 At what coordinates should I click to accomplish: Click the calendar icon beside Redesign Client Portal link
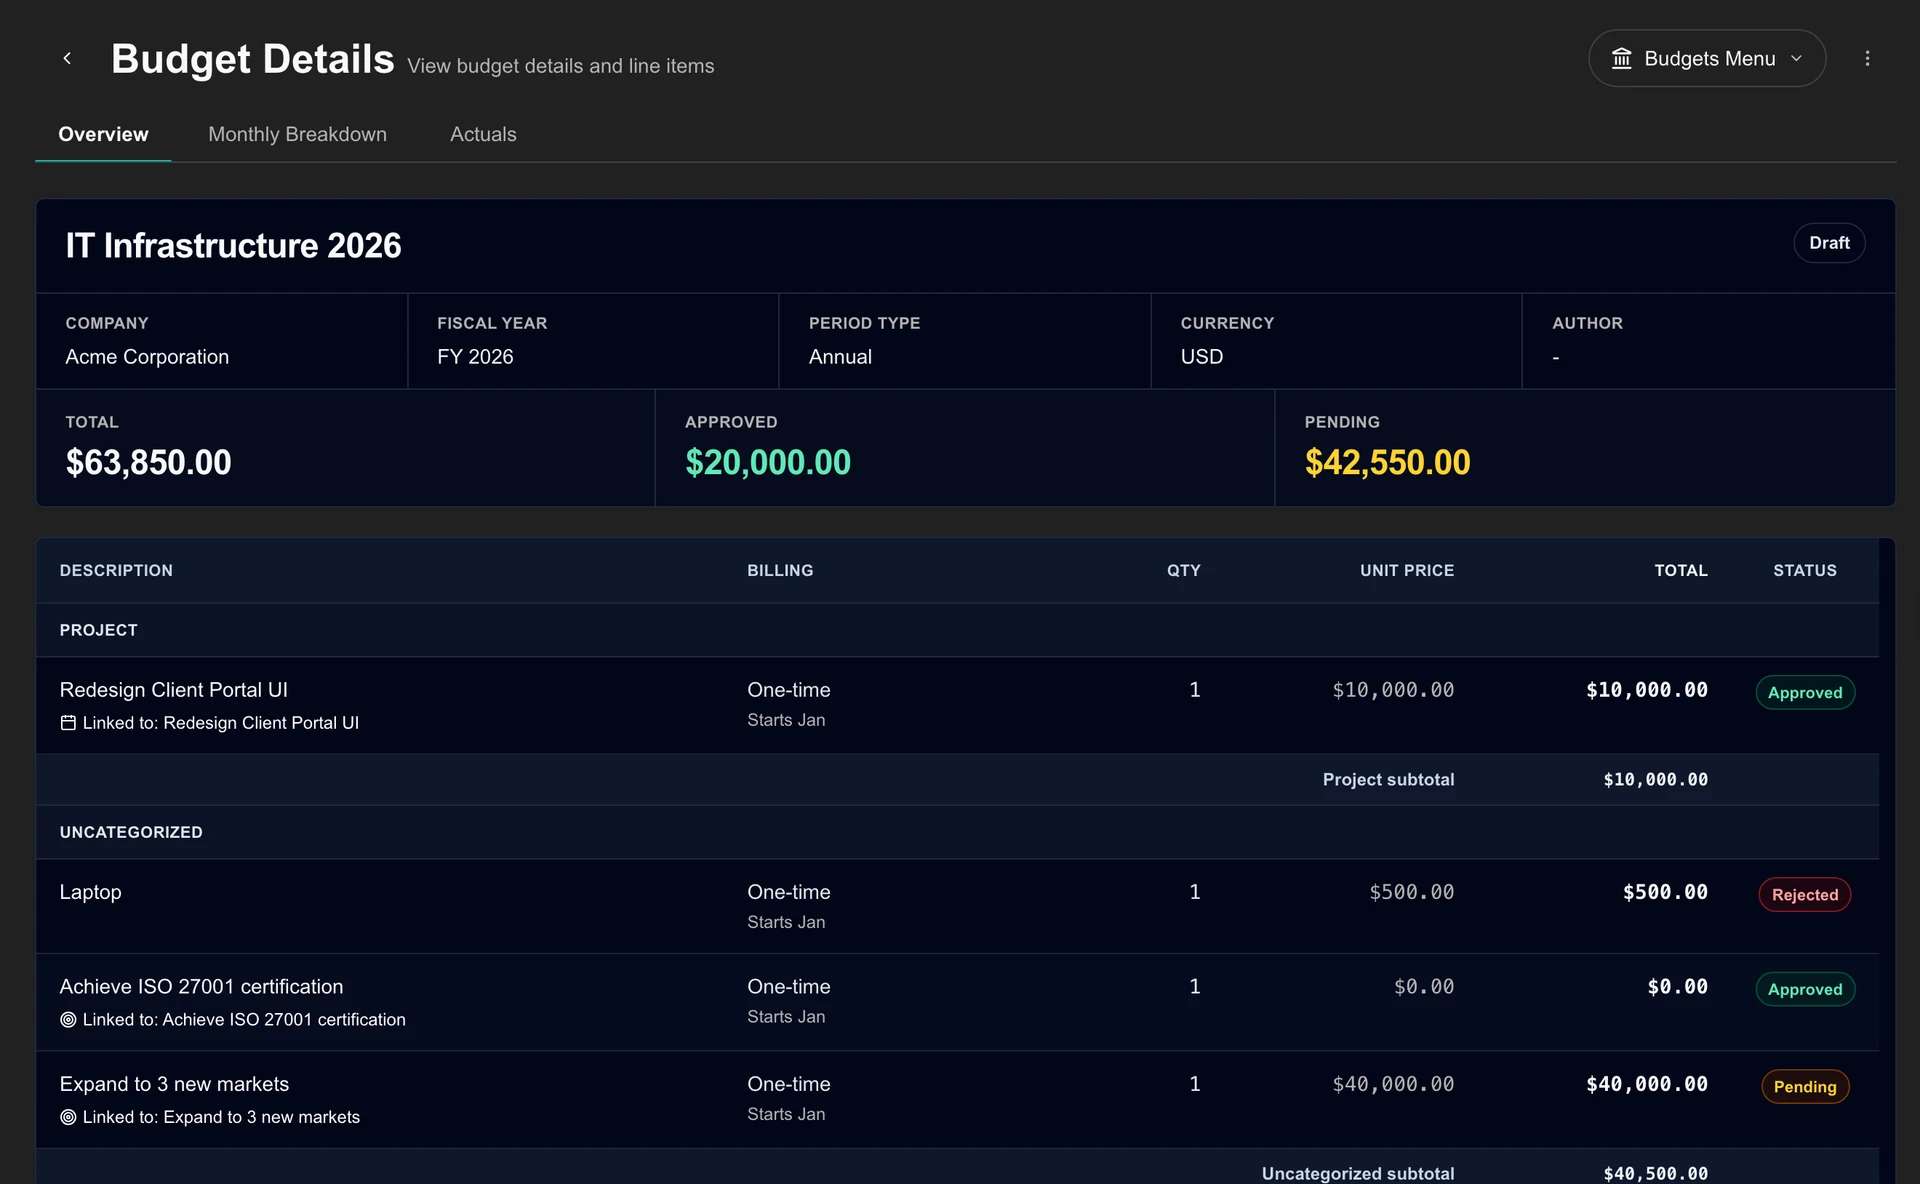click(x=68, y=722)
